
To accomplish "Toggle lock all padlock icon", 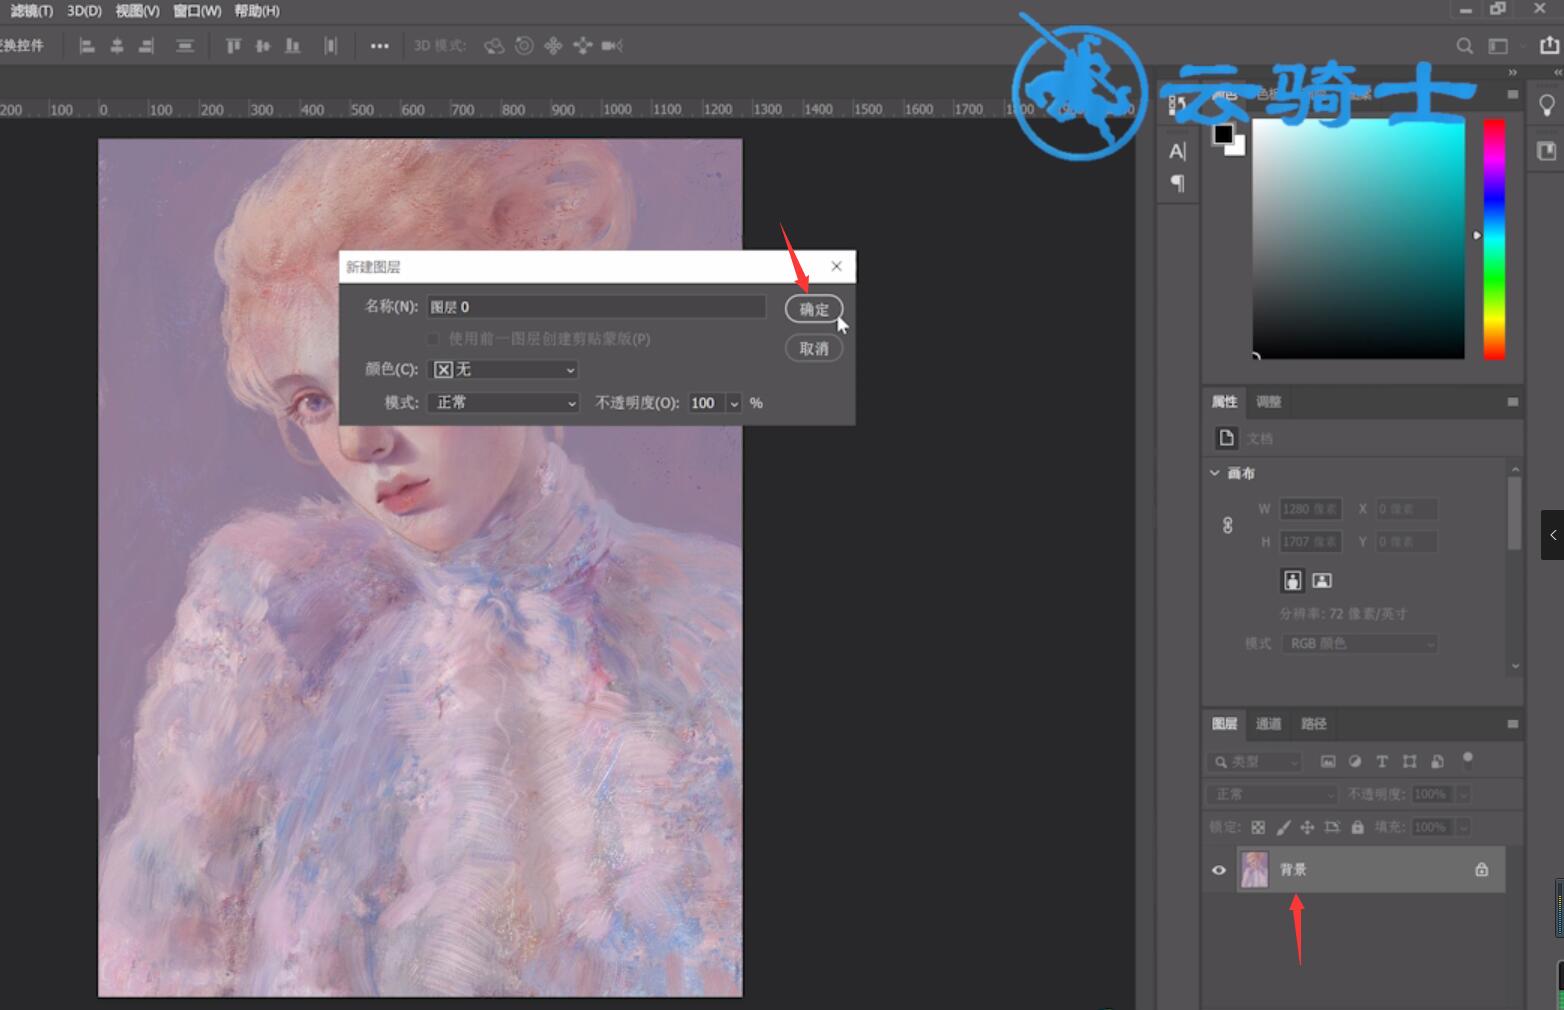I will 1357,827.
